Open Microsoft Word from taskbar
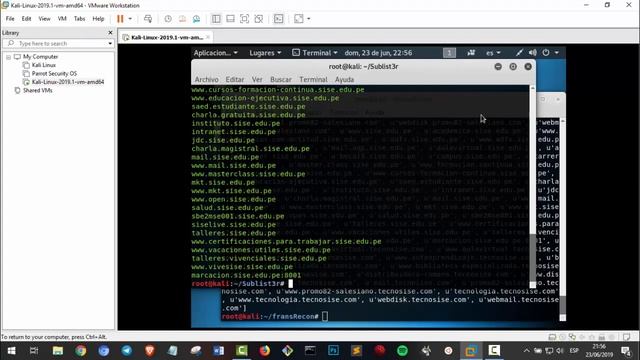Screen dimensions: 640x360 click(x=218, y=351)
